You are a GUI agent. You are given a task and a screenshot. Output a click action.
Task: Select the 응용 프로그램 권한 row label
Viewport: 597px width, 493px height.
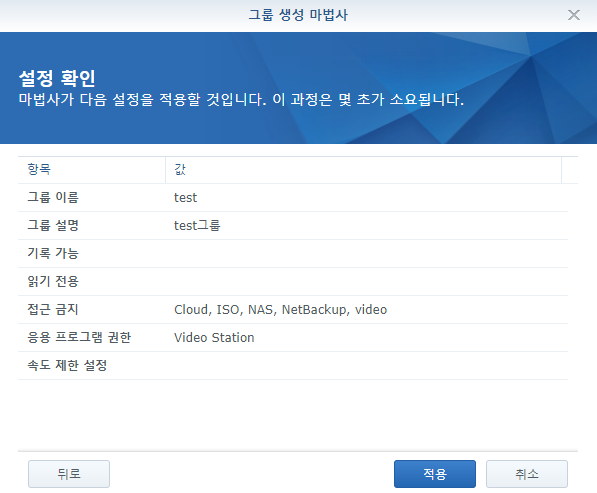pyautogui.click(x=79, y=338)
